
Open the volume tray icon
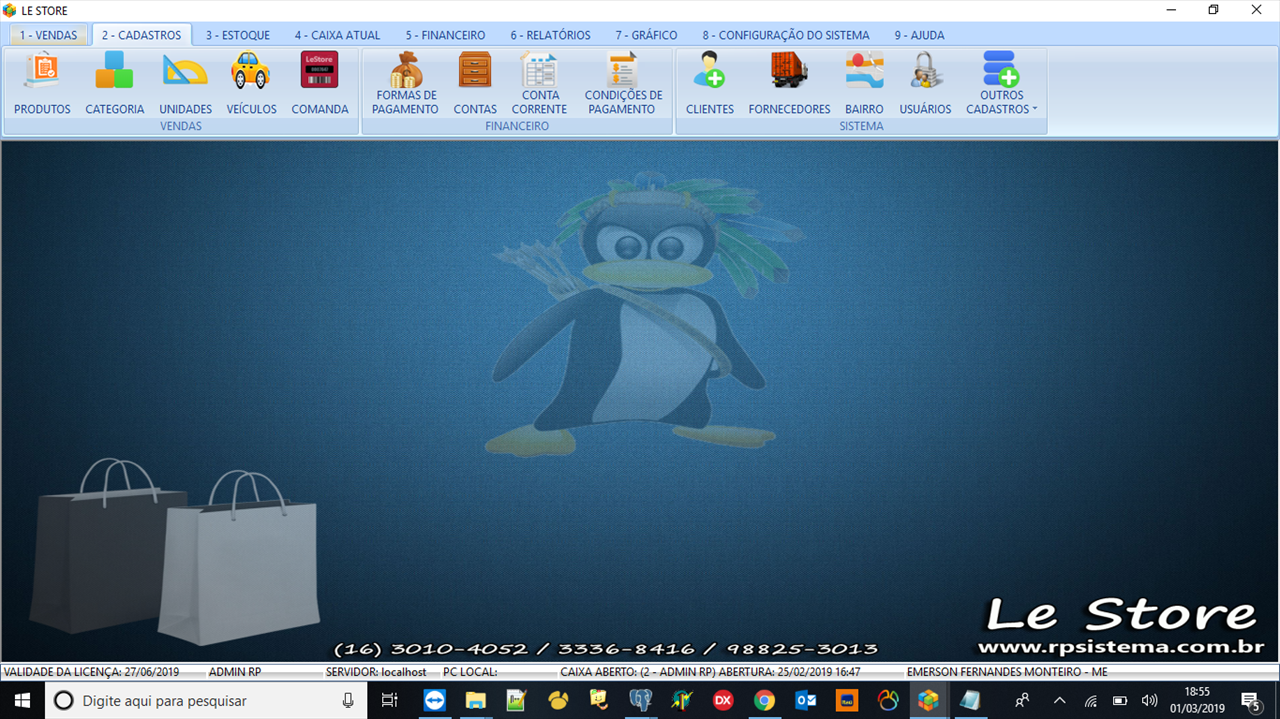[1150, 700]
